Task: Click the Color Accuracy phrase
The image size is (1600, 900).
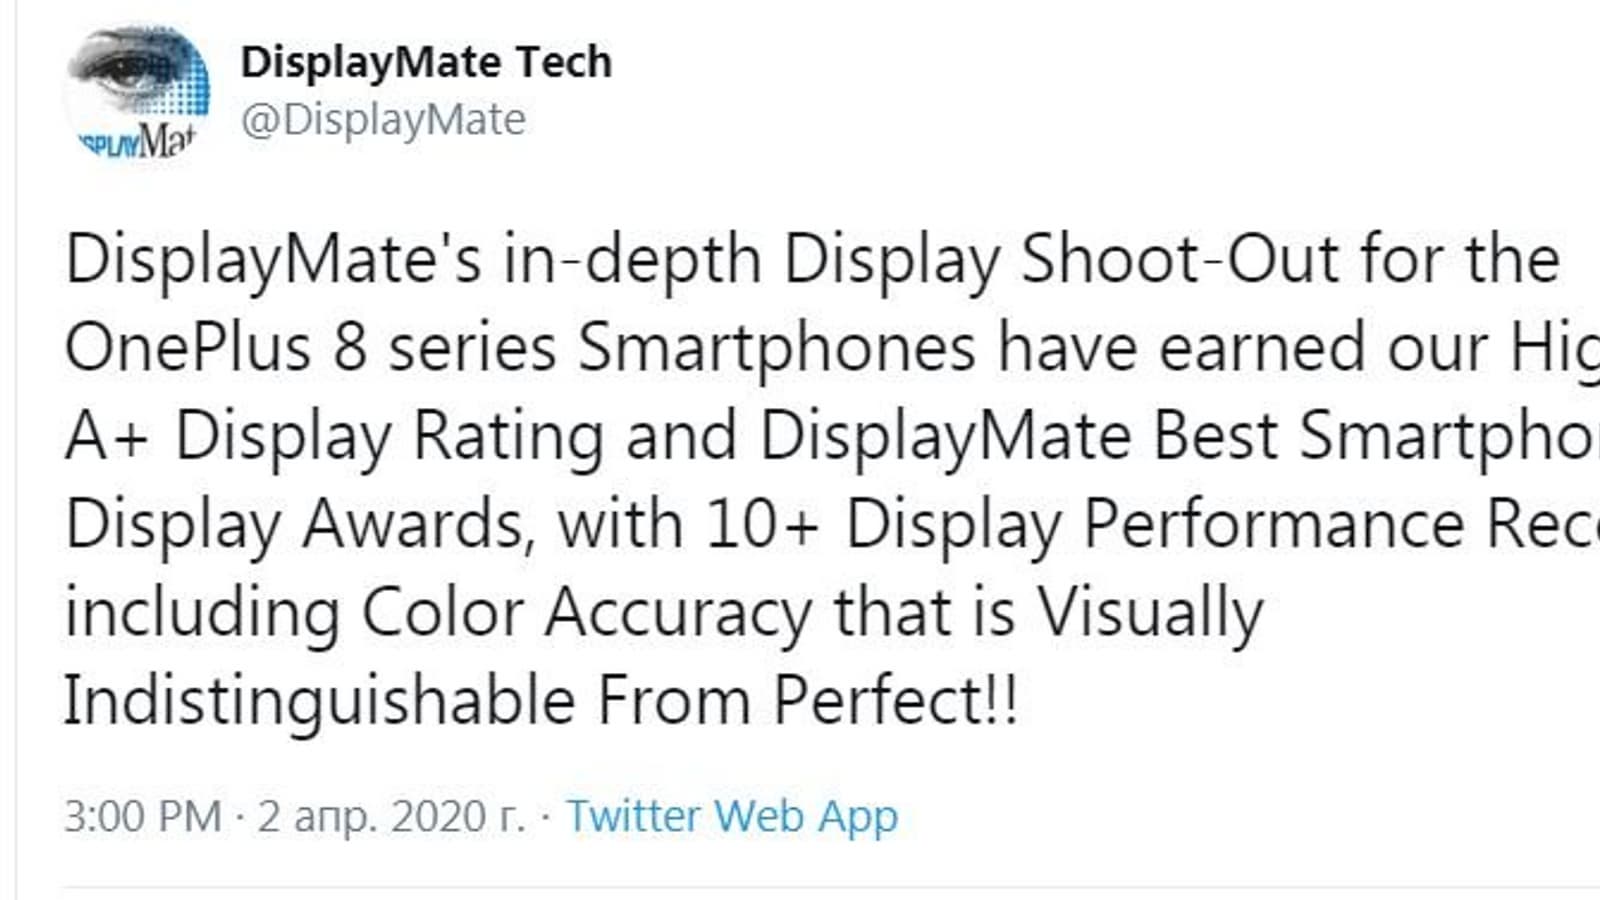Action: pyautogui.click(x=586, y=612)
